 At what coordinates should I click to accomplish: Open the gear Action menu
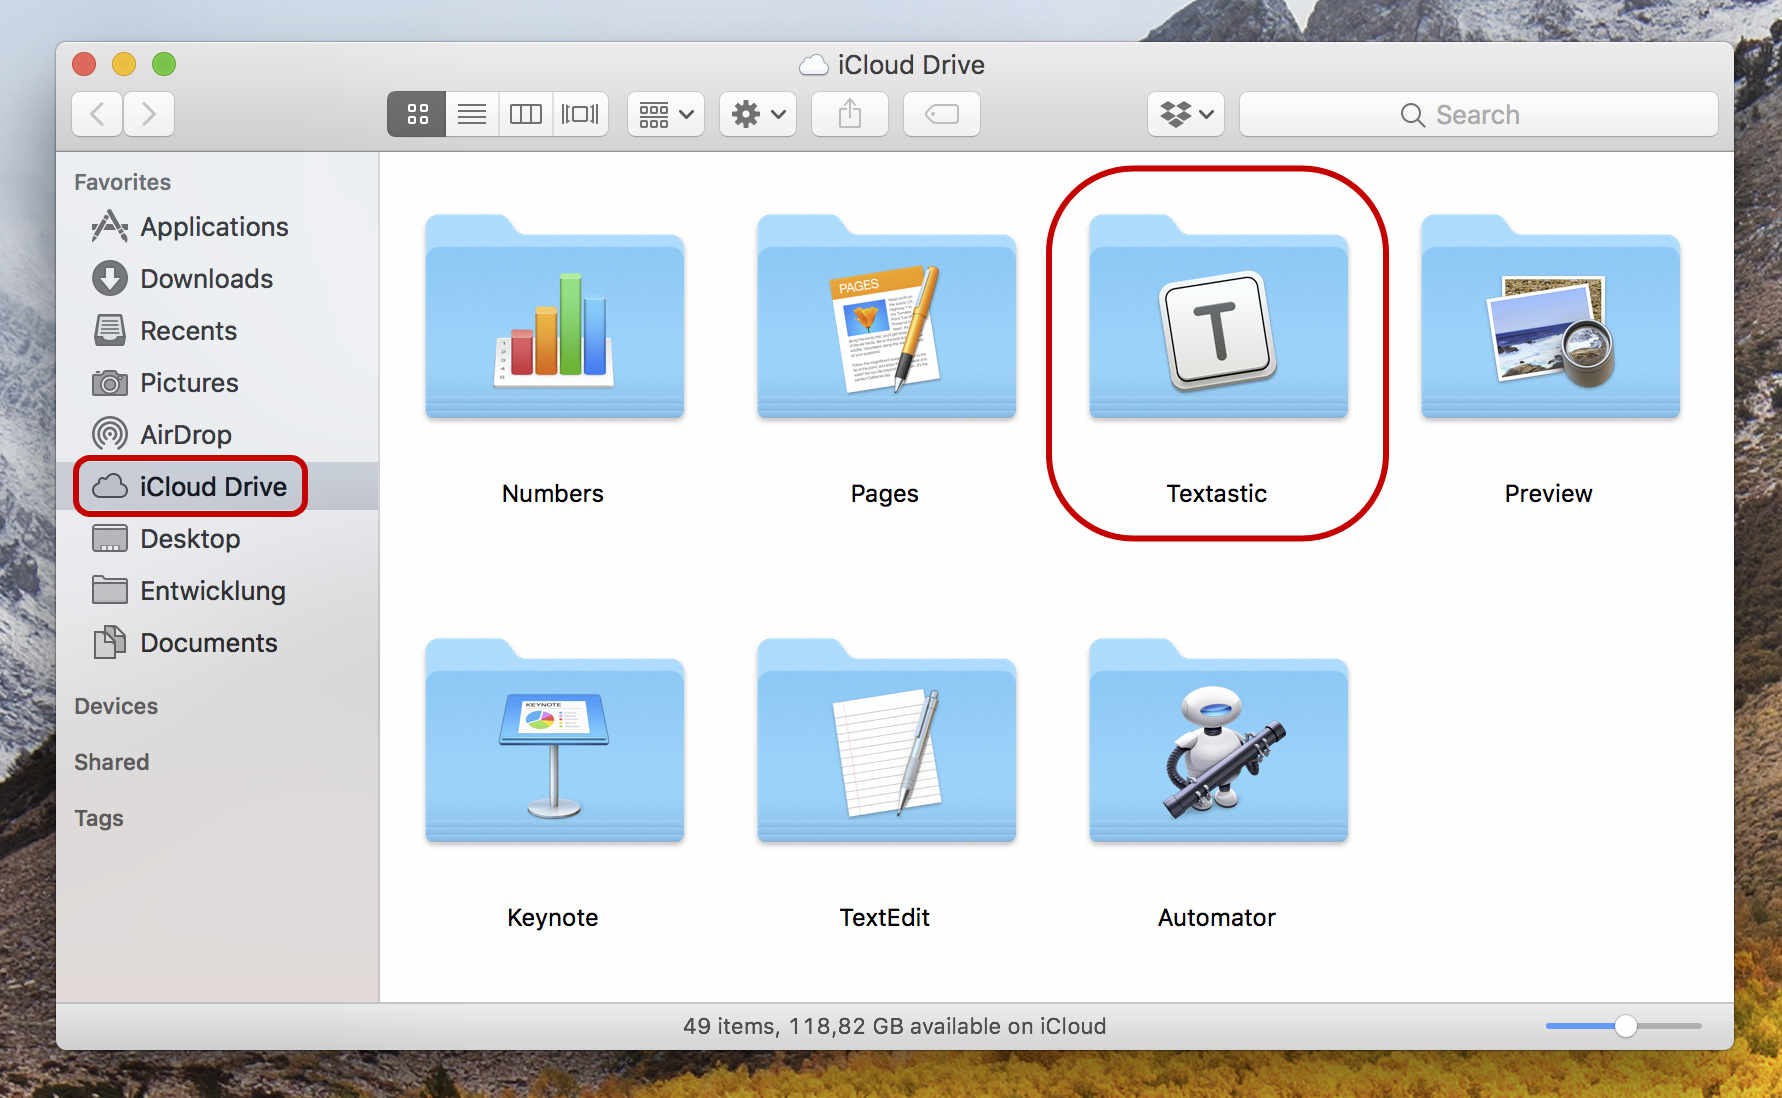click(x=758, y=114)
